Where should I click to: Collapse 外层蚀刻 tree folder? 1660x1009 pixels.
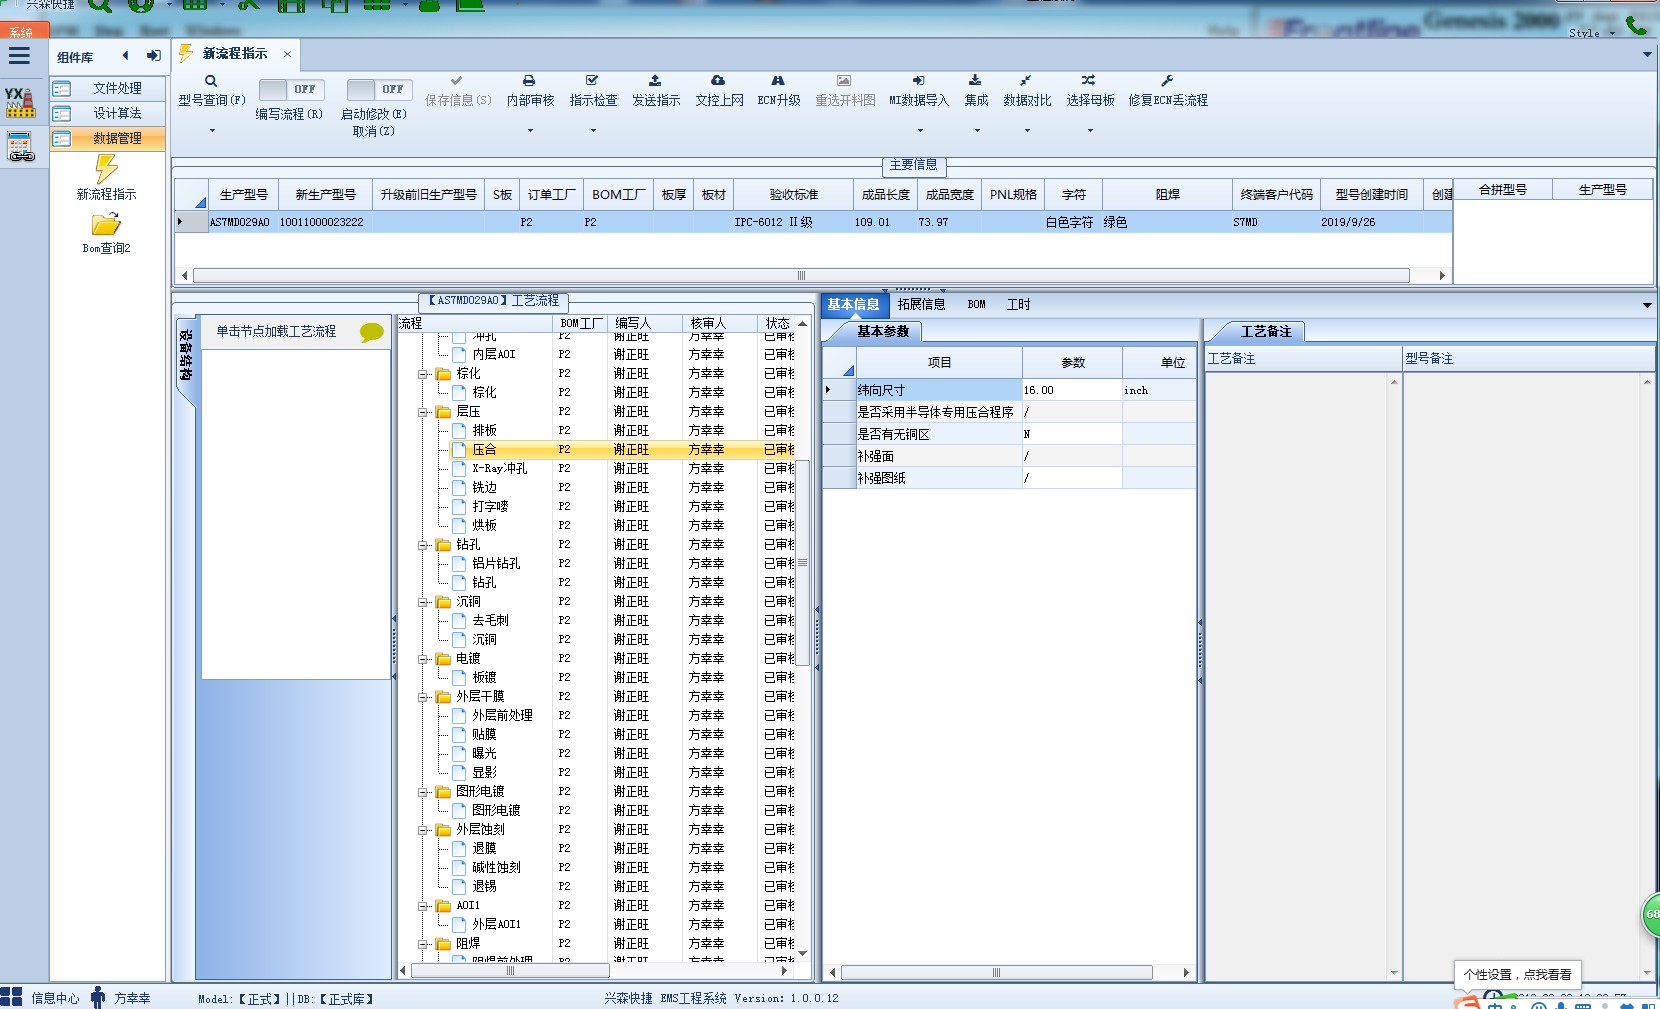tap(424, 830)
